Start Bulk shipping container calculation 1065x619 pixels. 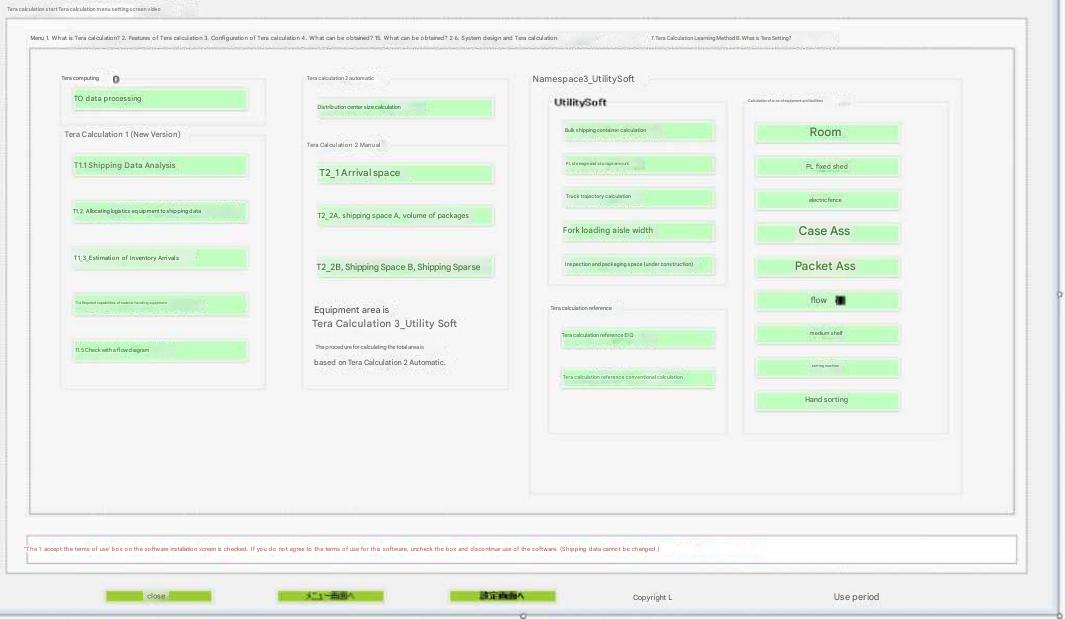(x=638, y=131)
